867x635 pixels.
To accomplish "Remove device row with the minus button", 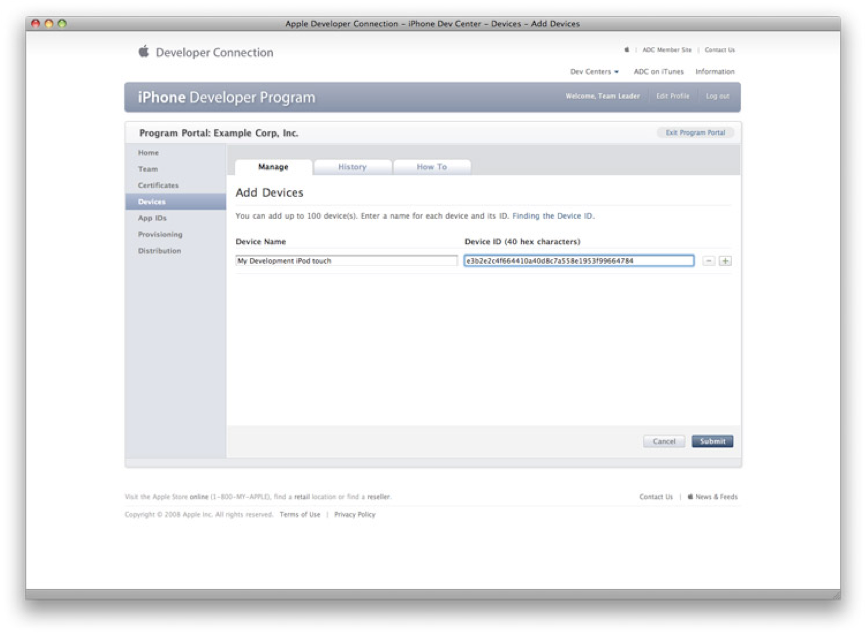I will click(x=709, y=261).
